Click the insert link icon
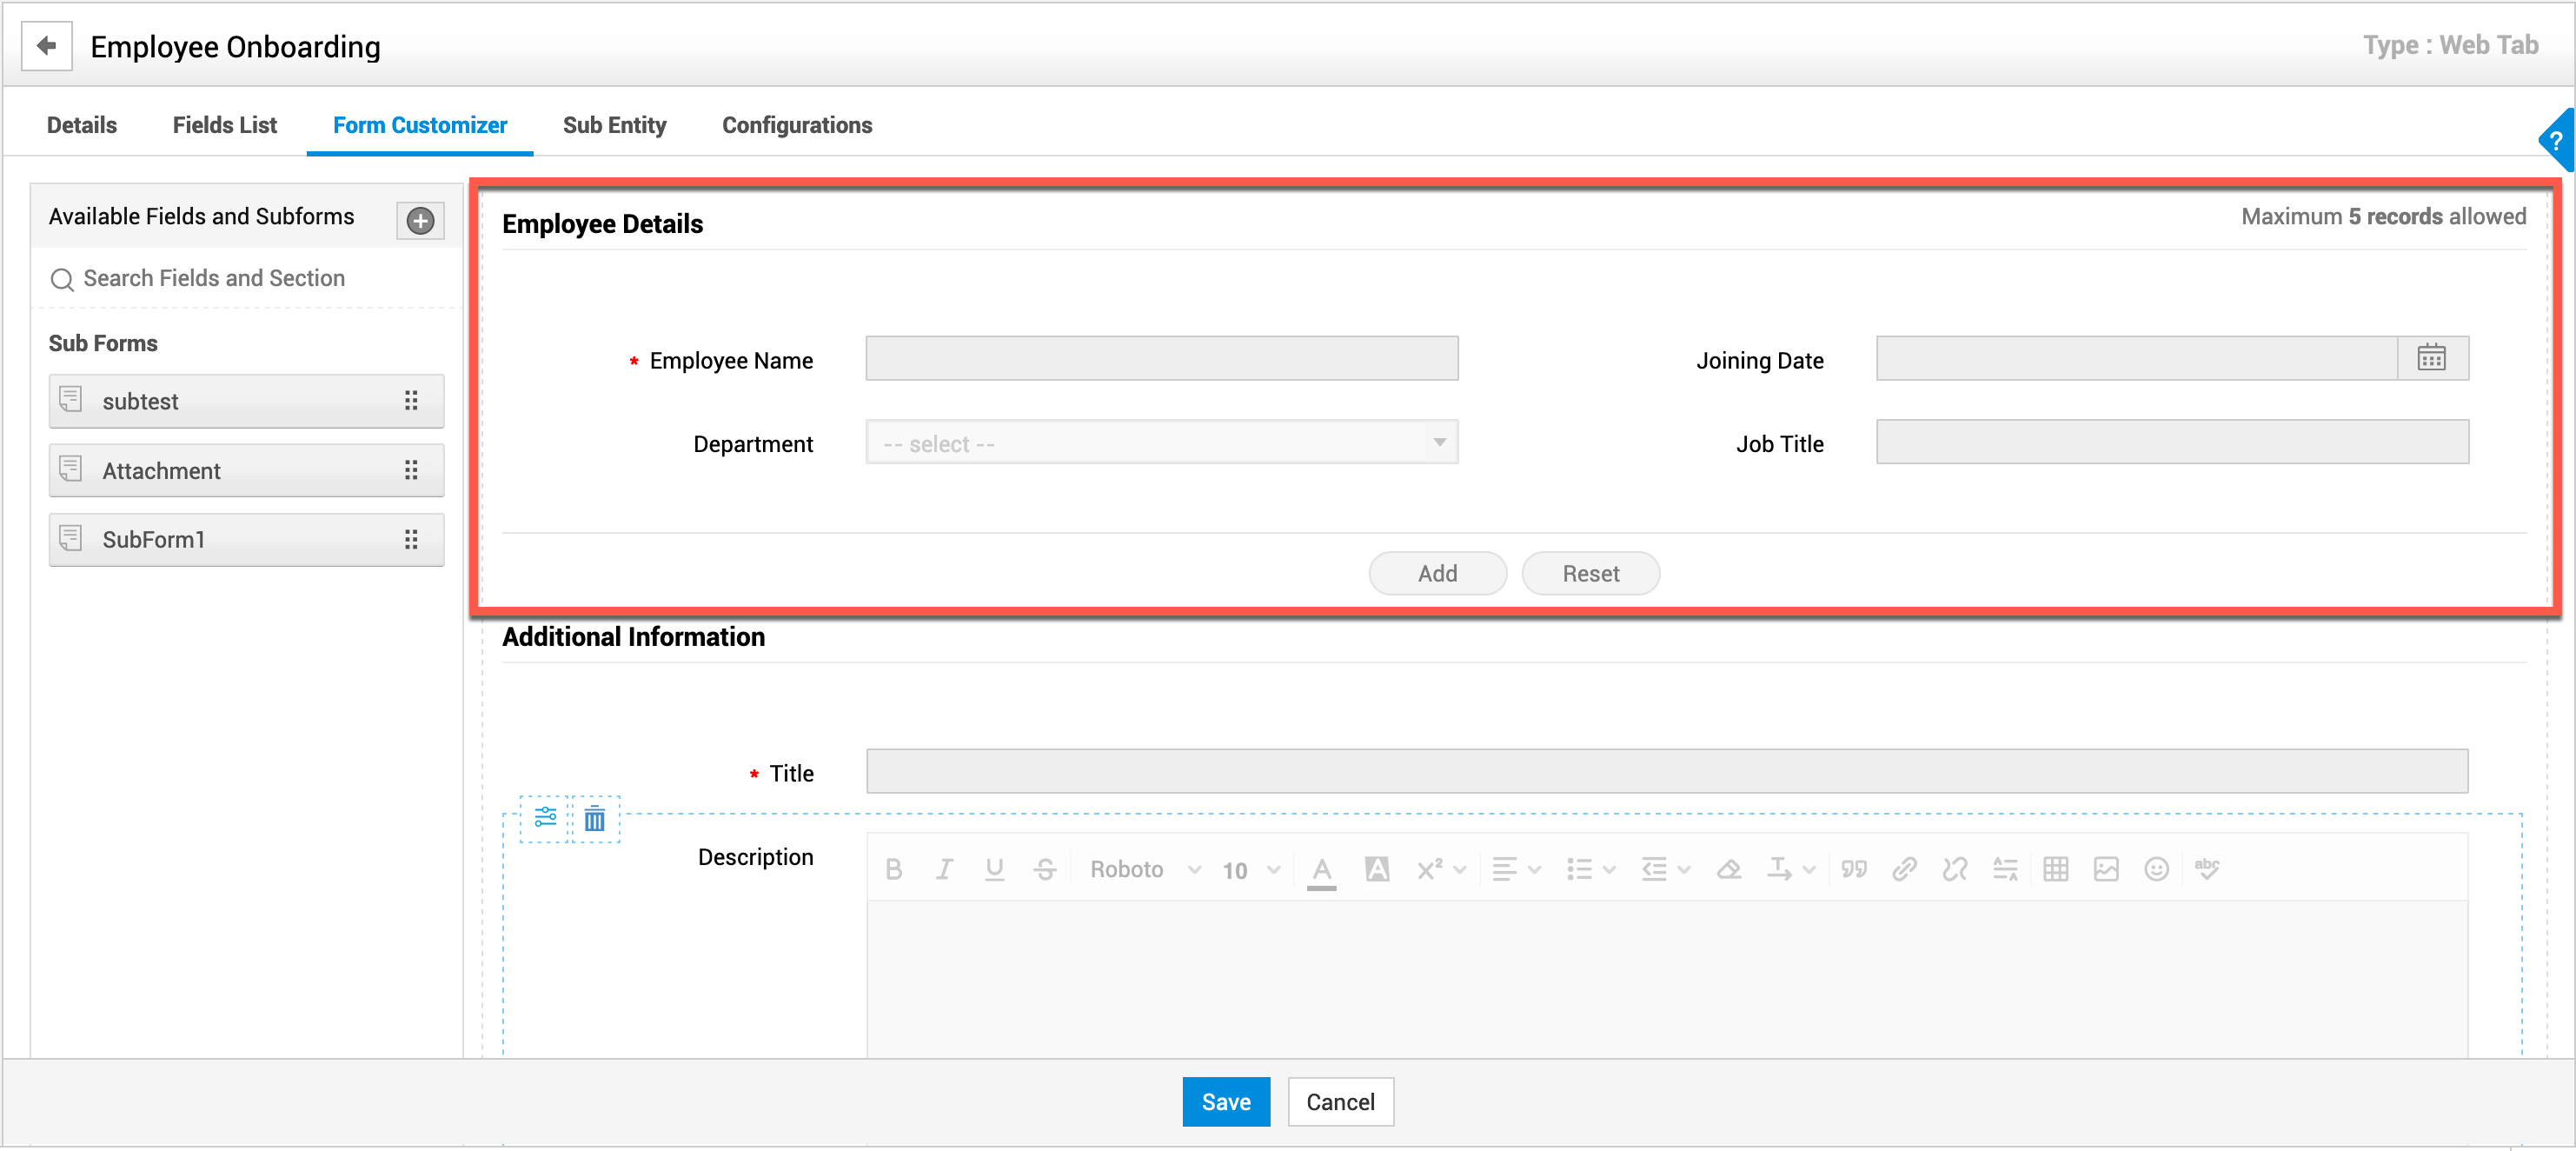Viewport: 2576px width, 1151px height. pos(1904,869)
